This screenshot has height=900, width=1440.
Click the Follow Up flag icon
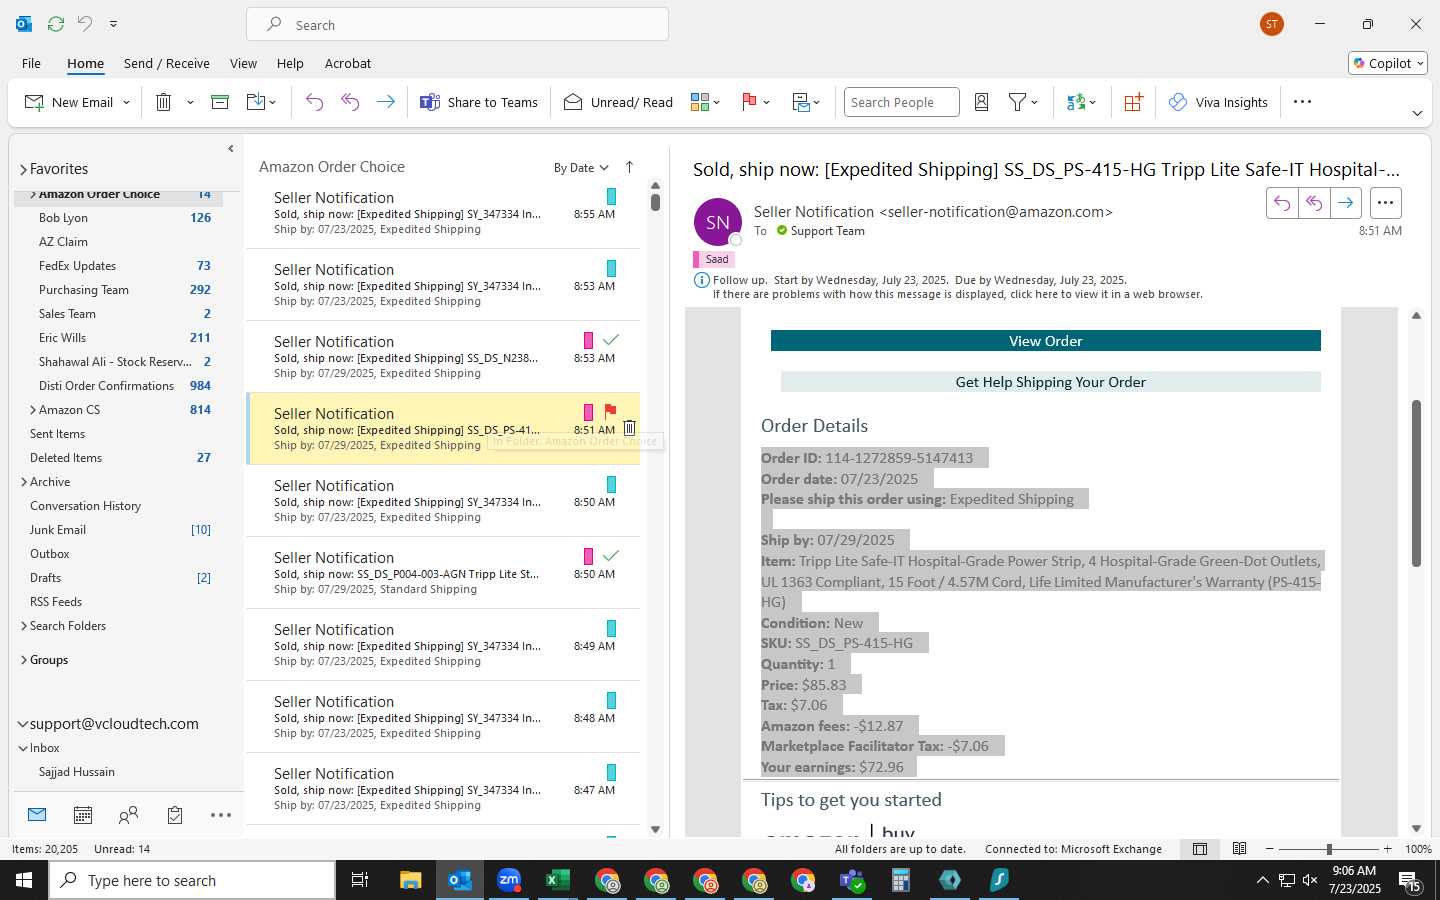pyautogui.click(x=749, y=102)
